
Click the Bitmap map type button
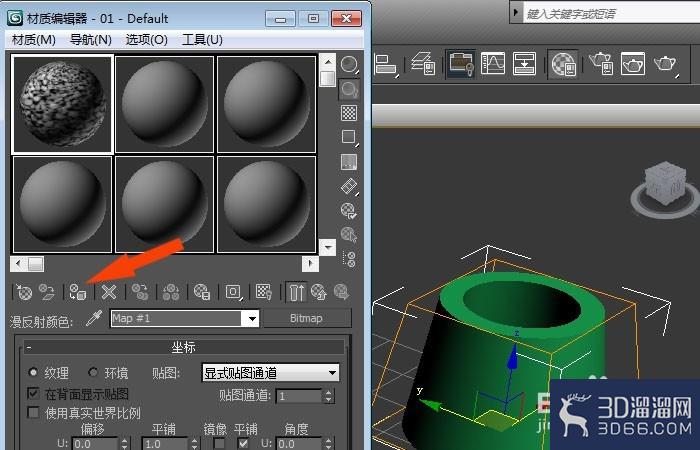tap(306, 318)
